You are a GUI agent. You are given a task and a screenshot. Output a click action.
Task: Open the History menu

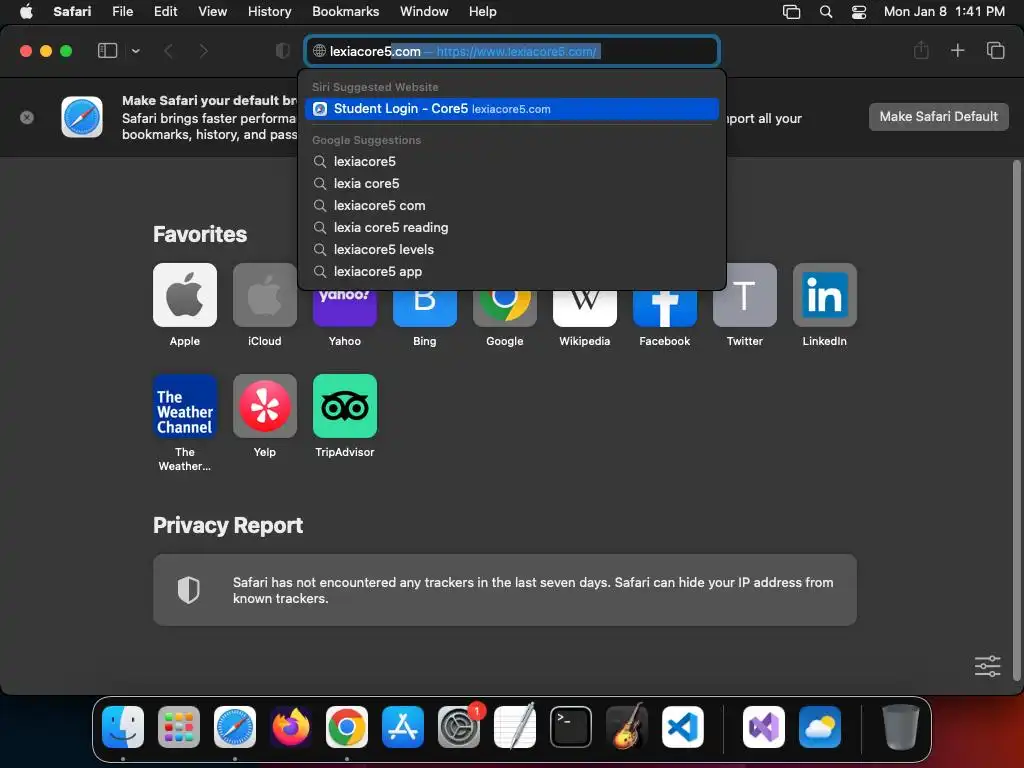[x=269, y=11]
